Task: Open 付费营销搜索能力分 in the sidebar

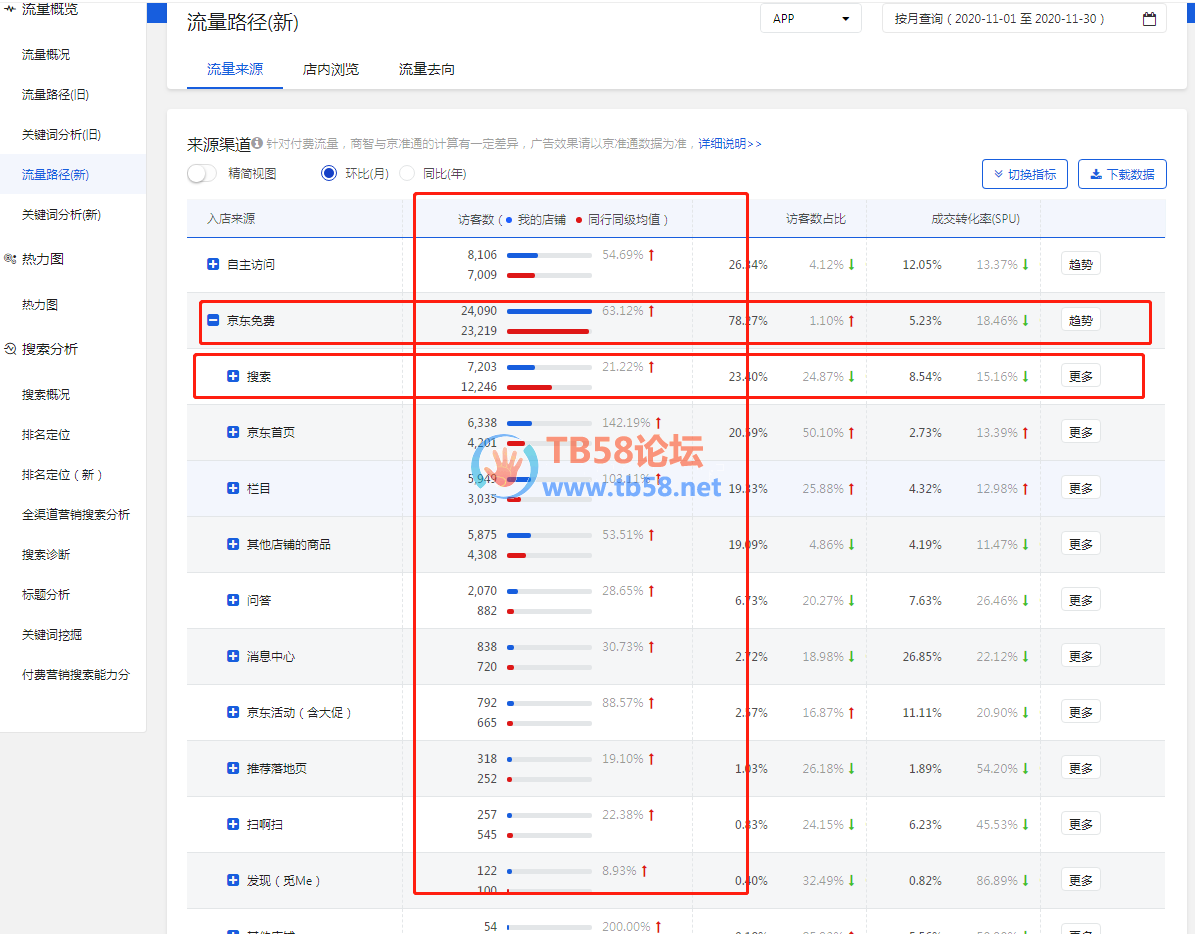Action: (x=75, y=674)
